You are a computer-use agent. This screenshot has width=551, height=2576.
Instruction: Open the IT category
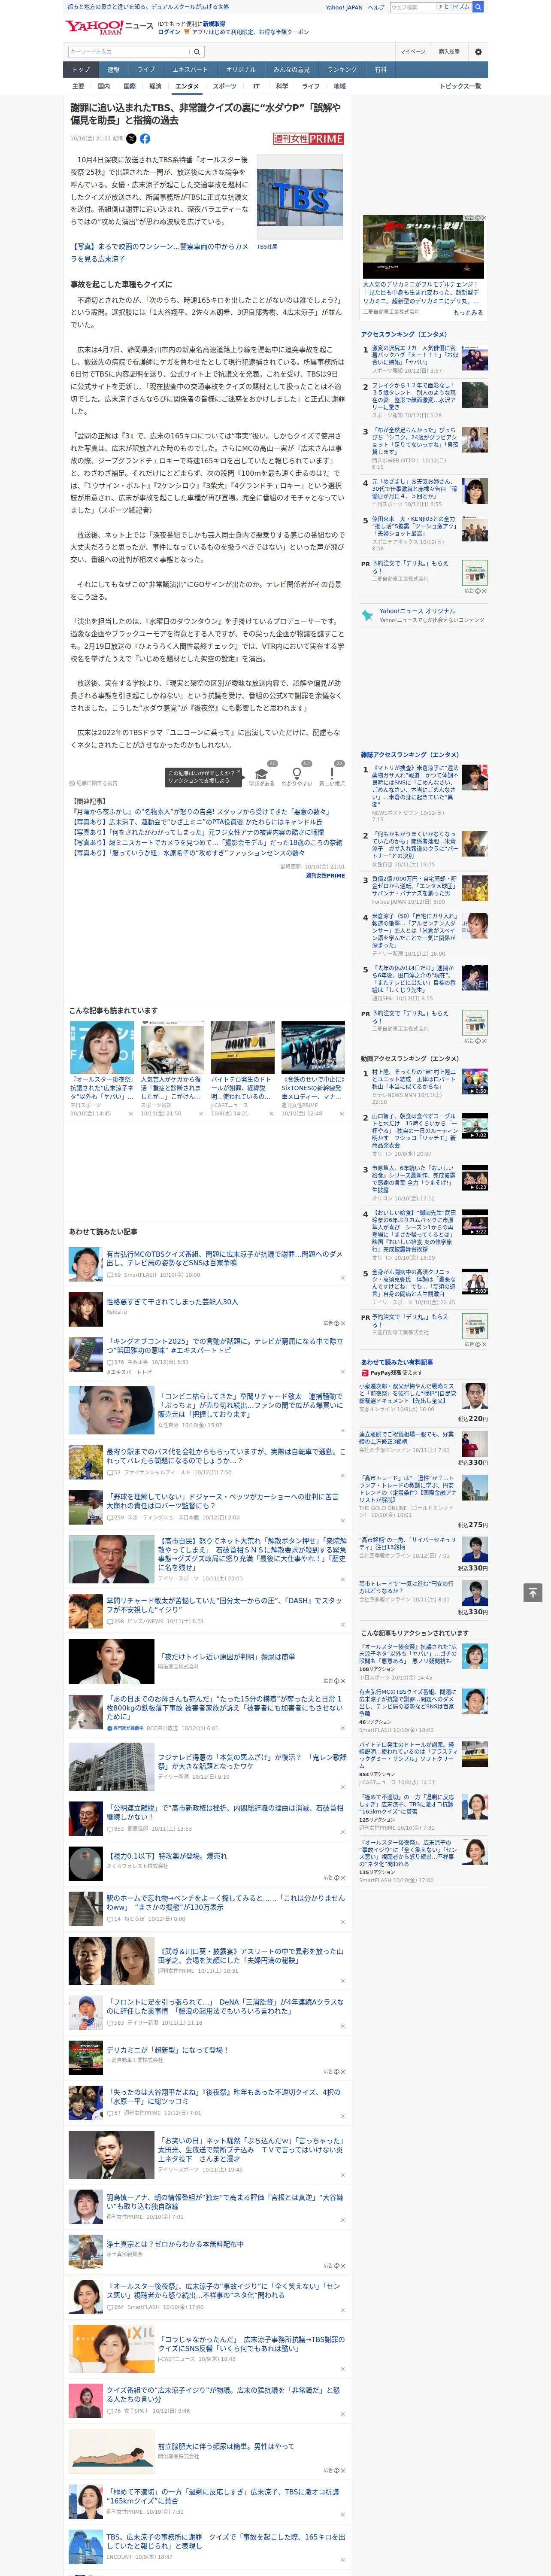coord(256,86)
